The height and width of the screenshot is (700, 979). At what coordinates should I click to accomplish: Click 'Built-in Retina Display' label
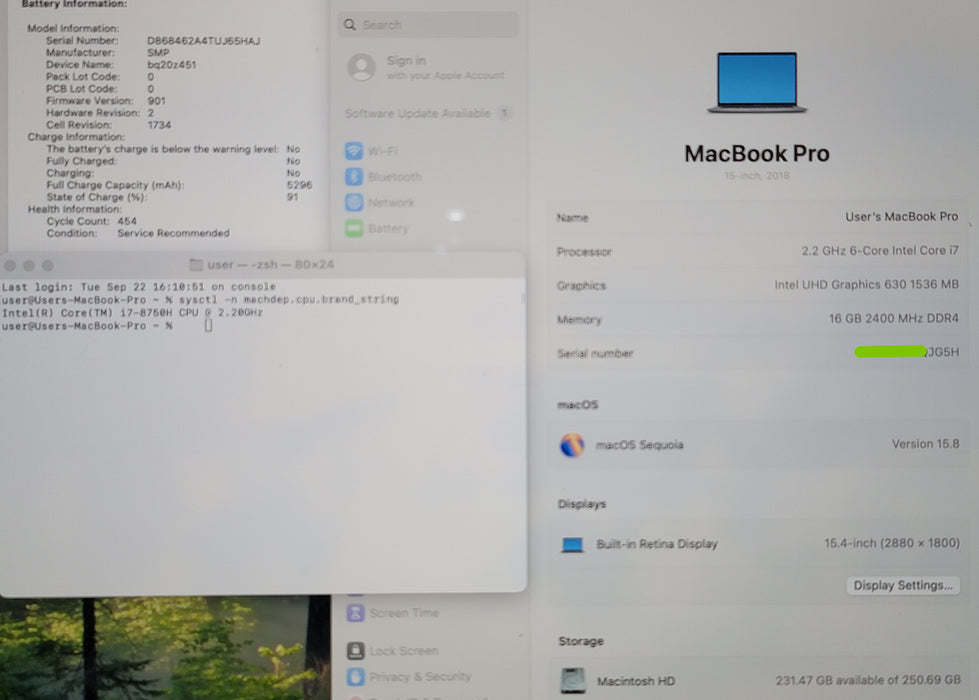(657, 544)
